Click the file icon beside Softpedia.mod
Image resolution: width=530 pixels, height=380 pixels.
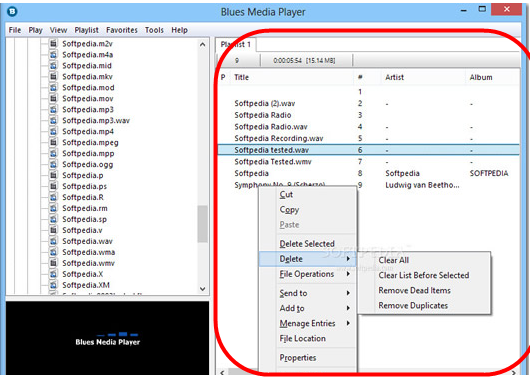53,88
